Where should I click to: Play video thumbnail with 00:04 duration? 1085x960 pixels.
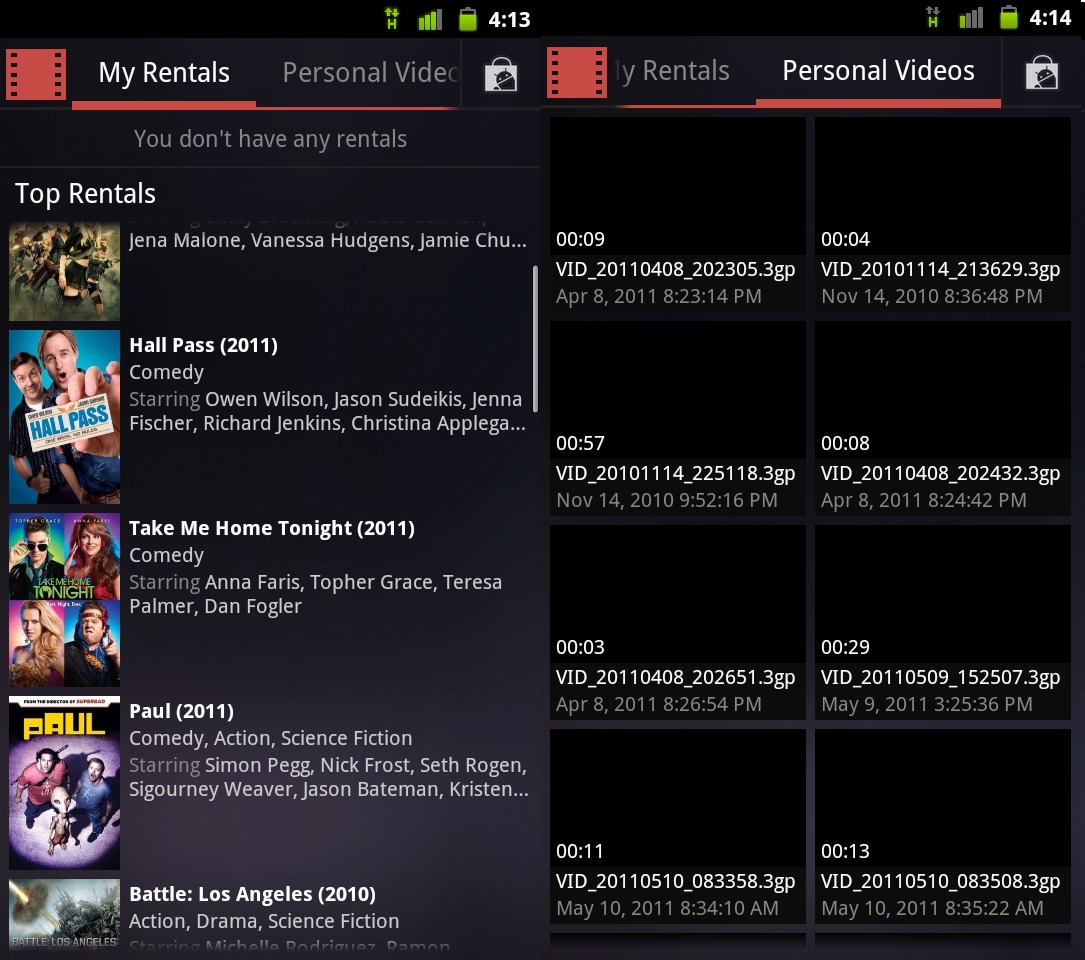(942, 186)
